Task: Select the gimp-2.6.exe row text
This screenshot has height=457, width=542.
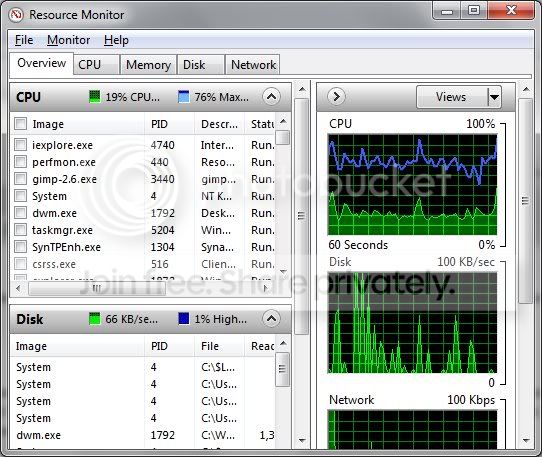Action: tap(64, 179)
